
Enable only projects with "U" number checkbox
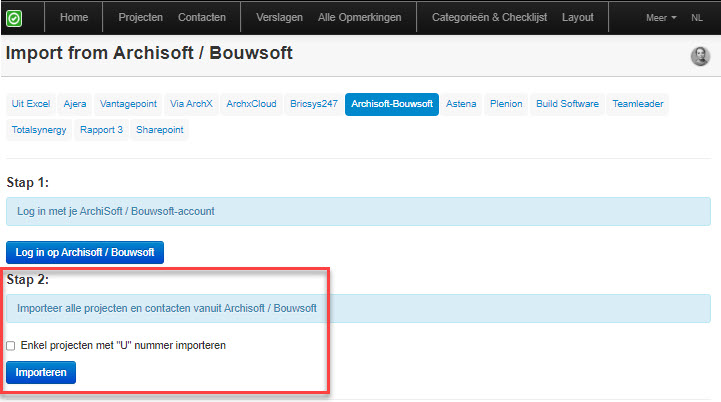click(11, 346)
